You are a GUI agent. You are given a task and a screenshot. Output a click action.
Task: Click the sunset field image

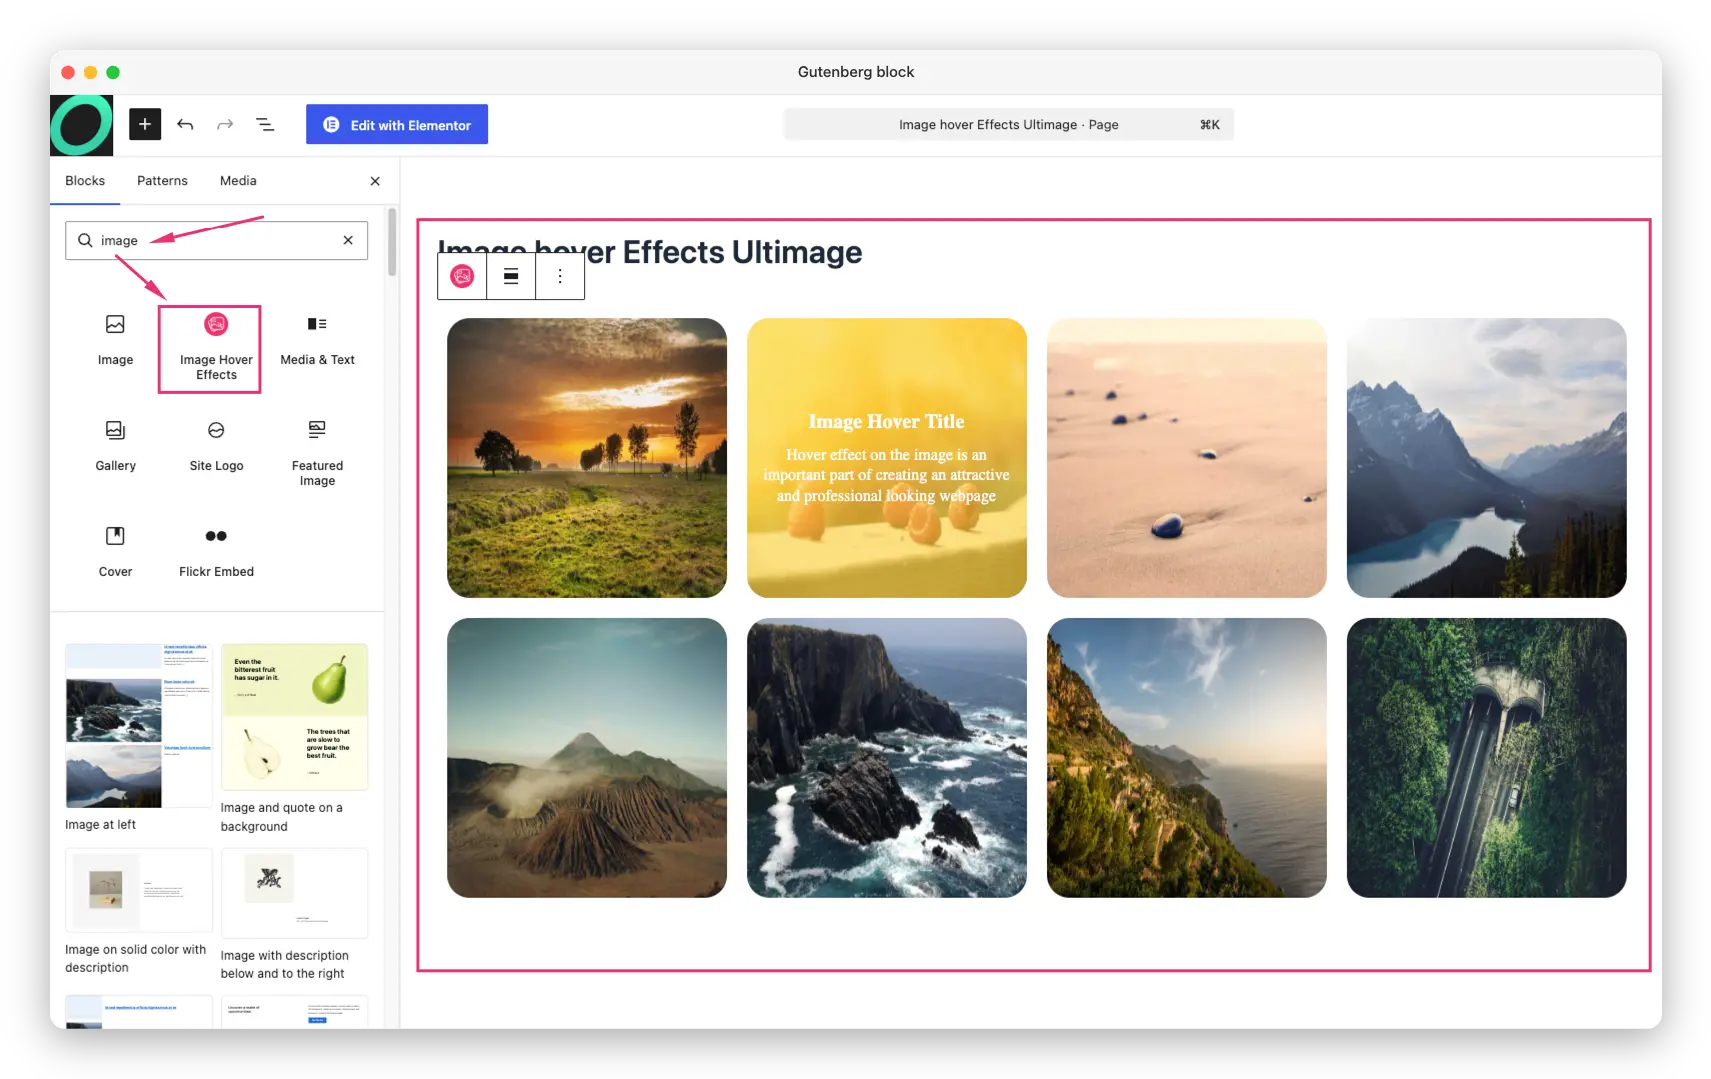(x=587, y=458)
